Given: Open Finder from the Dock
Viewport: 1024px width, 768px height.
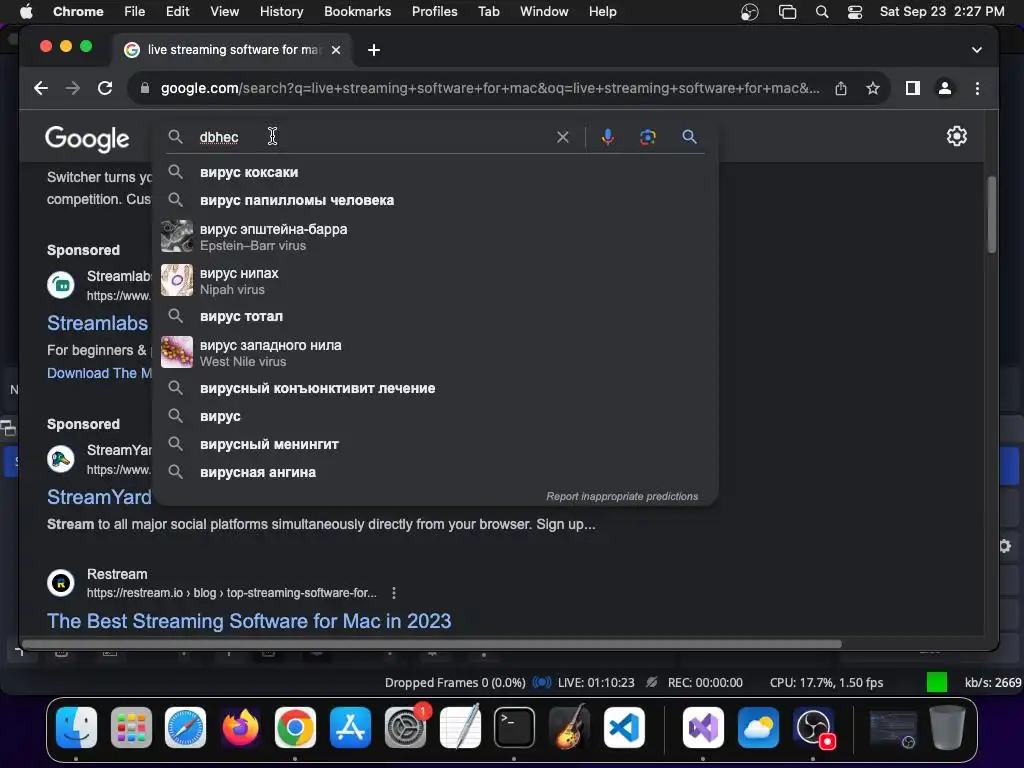Looking at the screenshot, I should (76, 727).
